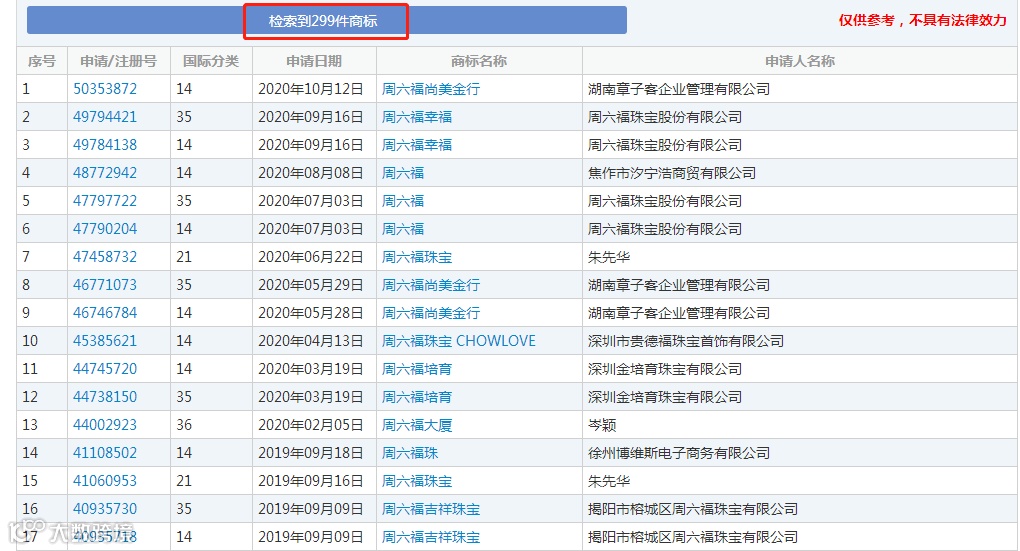Click the 检索到299件商标 results bar
This screenshot has height=551, width=1020.
327,20
